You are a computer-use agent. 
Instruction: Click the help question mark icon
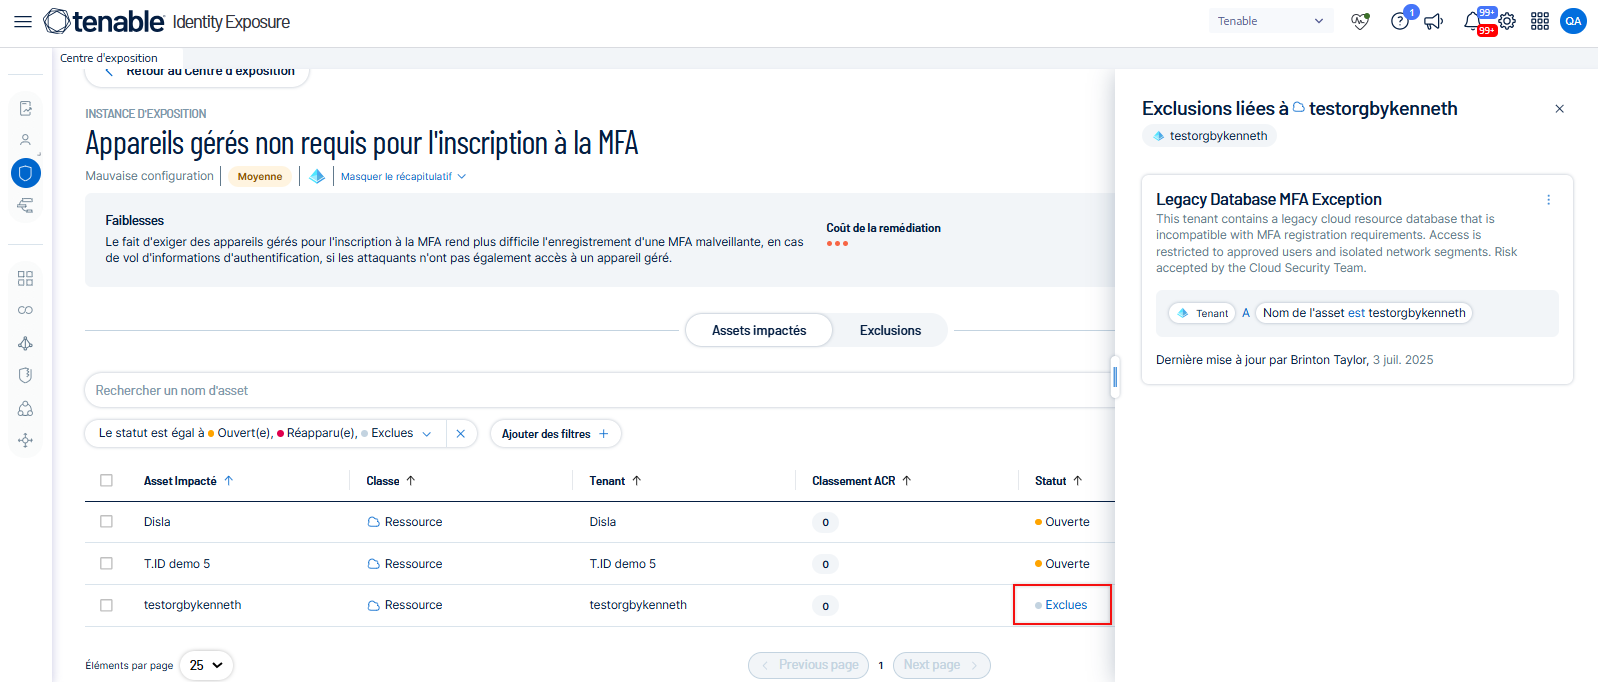pos(1400,21)
